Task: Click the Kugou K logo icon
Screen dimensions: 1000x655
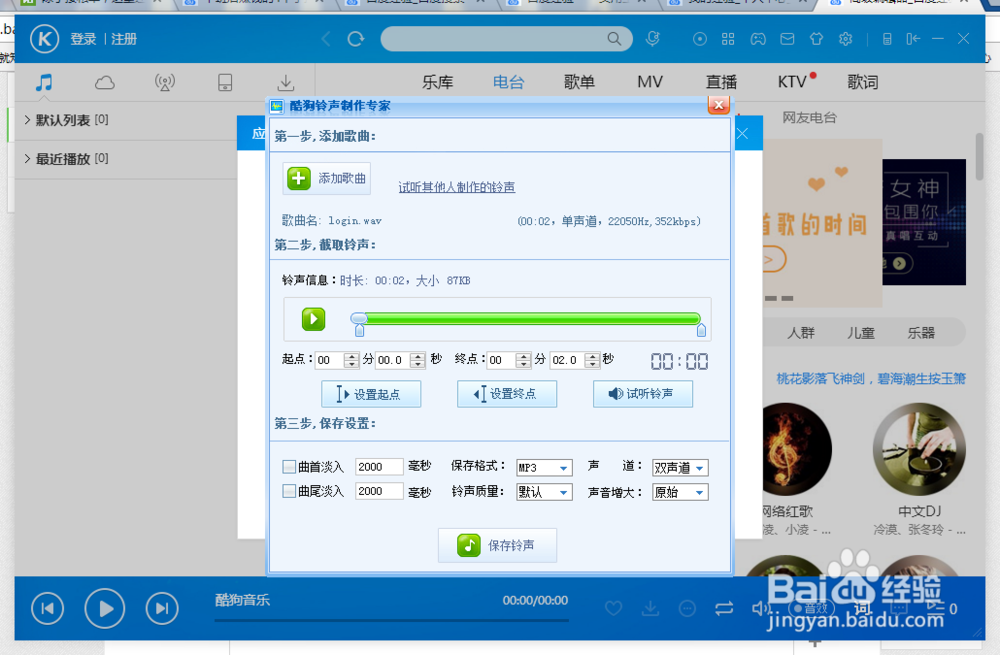Action: pos(45,39)
